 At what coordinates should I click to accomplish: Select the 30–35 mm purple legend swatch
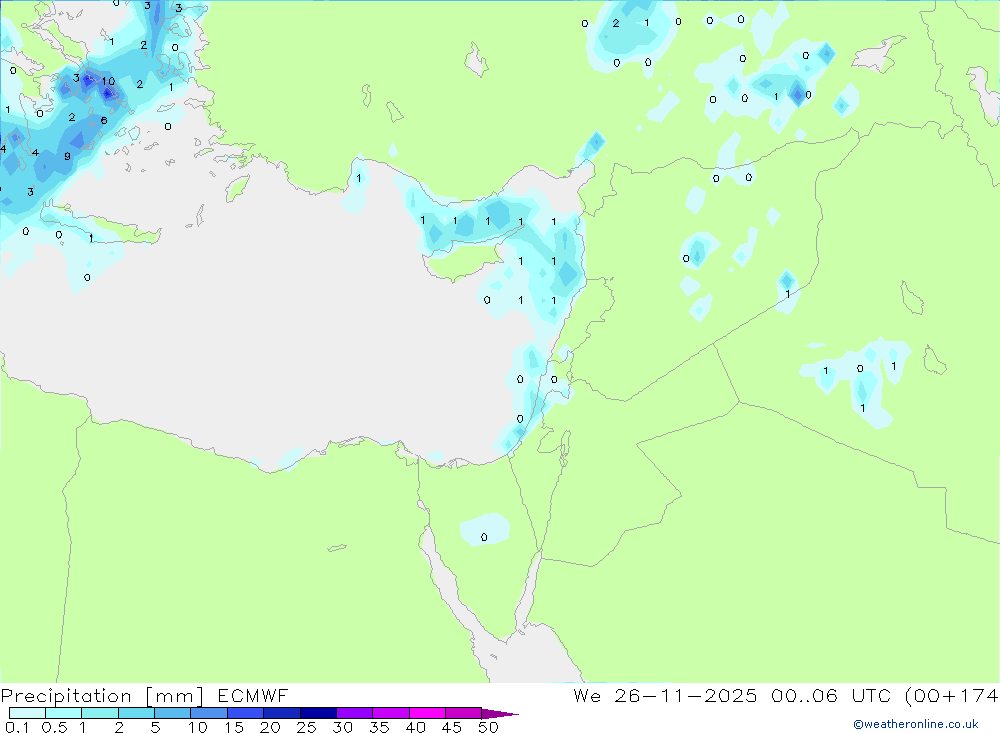354,713
